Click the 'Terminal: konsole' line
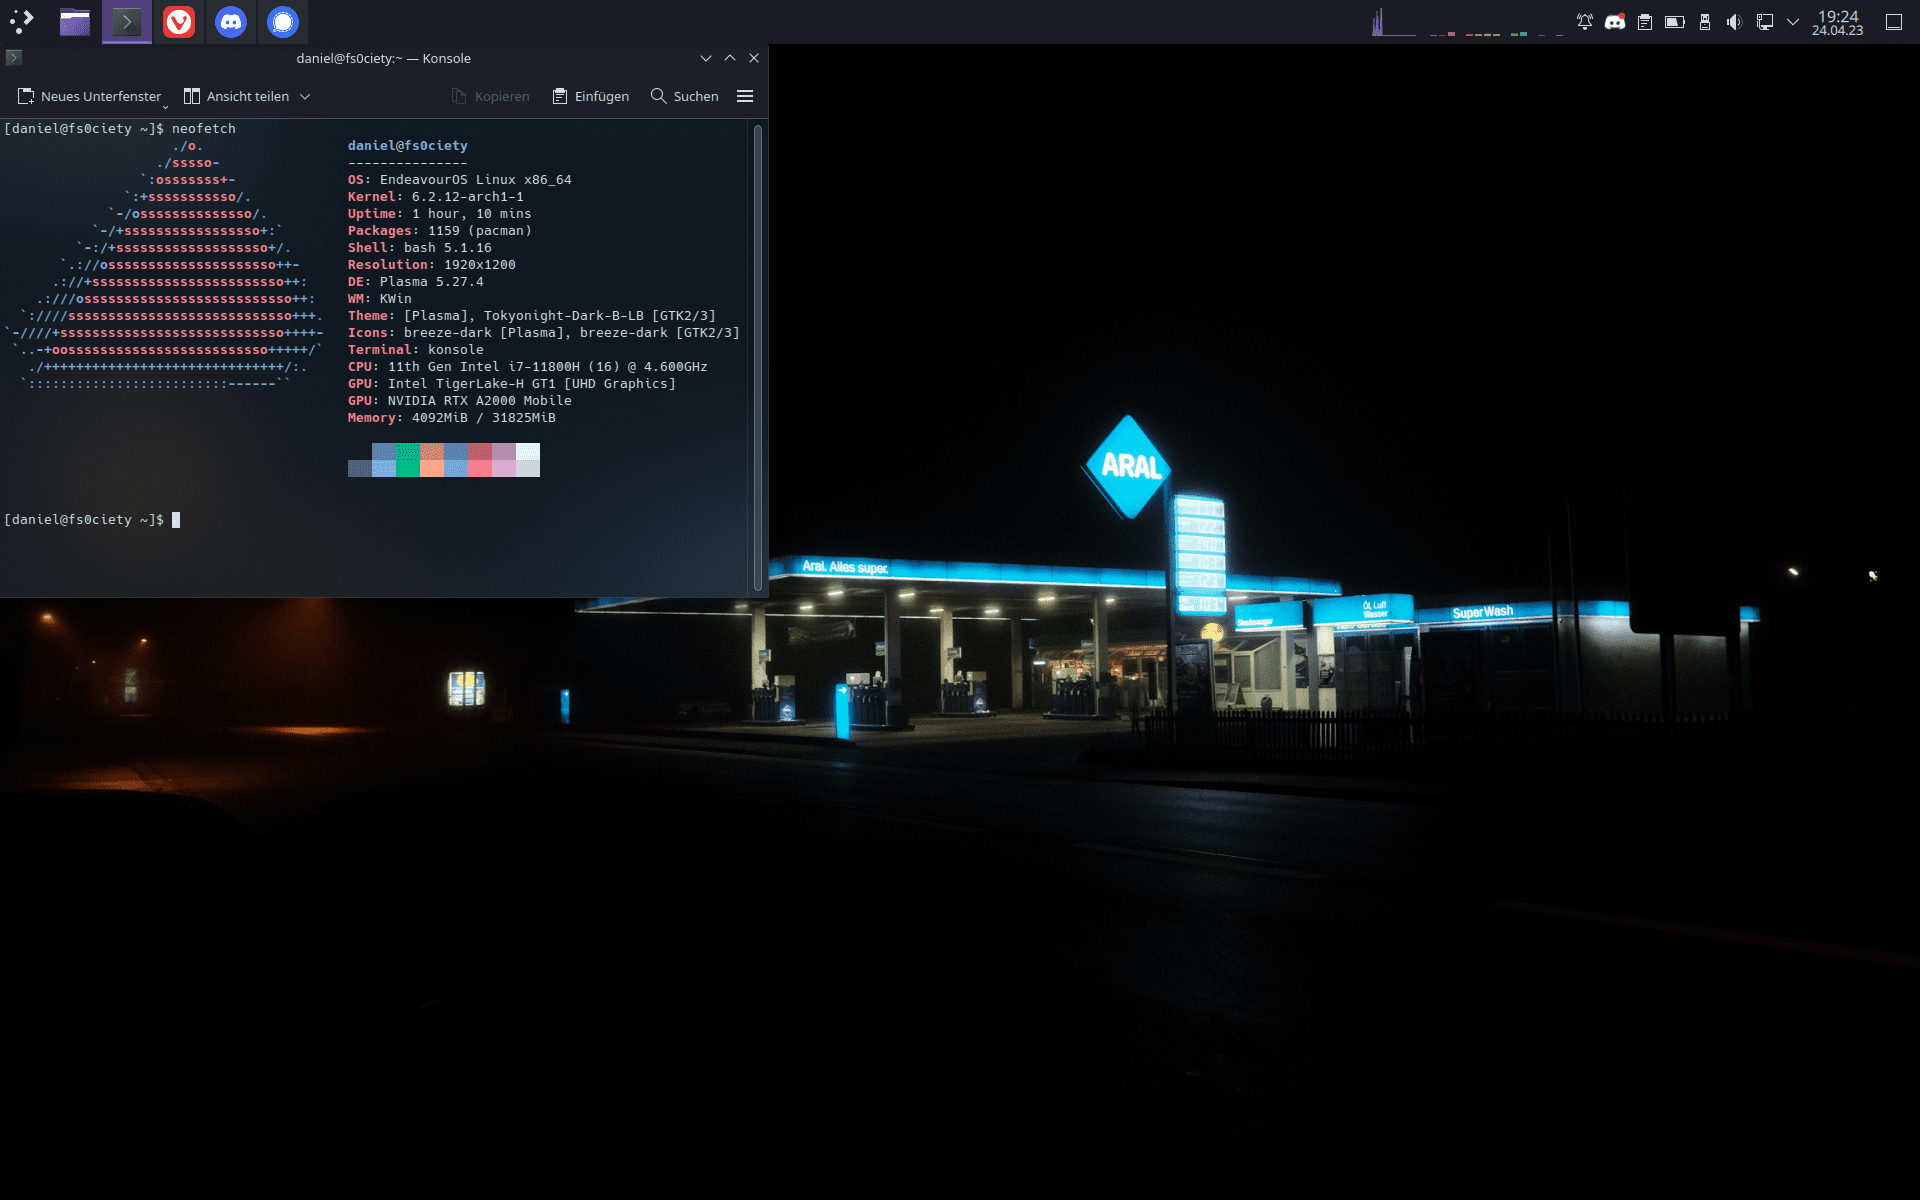This screenshot has height=1200, width=1920. click(x=416, y=350)
